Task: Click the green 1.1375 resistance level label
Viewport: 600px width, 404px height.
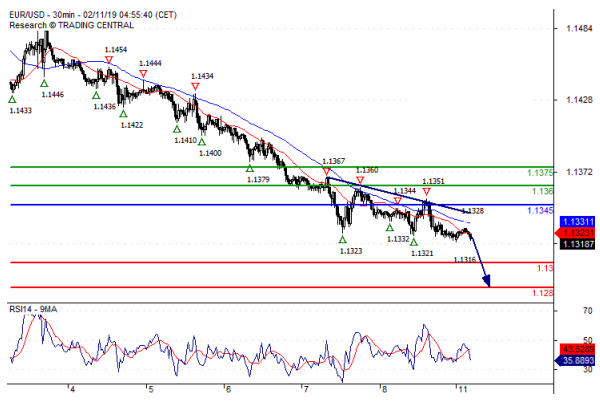Action: tap(539, 172)
